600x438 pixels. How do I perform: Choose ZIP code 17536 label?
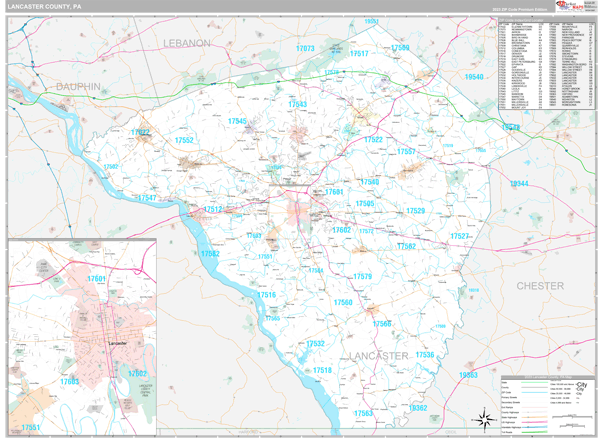(x=425, y=355)
